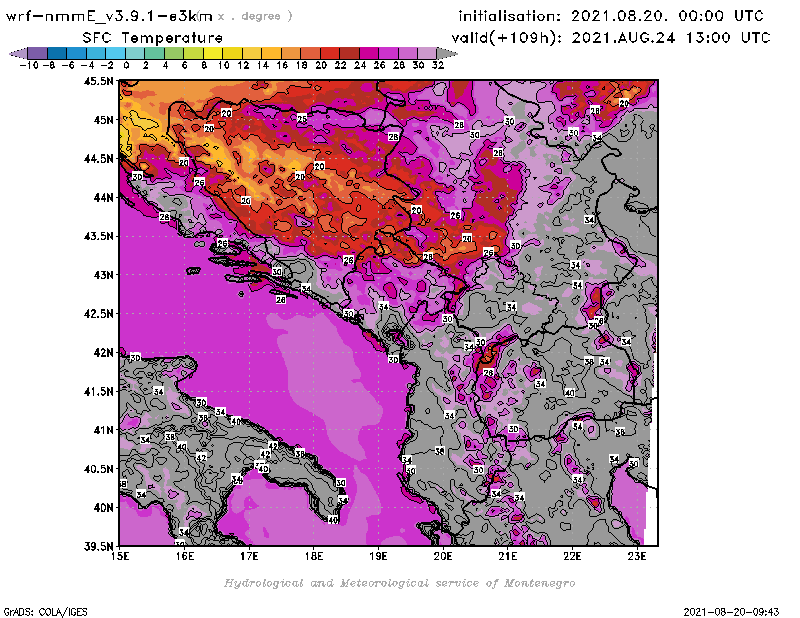Viewport: 800px width, 618px height.
Task: Click the 'Hydrological and Meteorological service of Montenegro' caption
Action: click(399, 583)
